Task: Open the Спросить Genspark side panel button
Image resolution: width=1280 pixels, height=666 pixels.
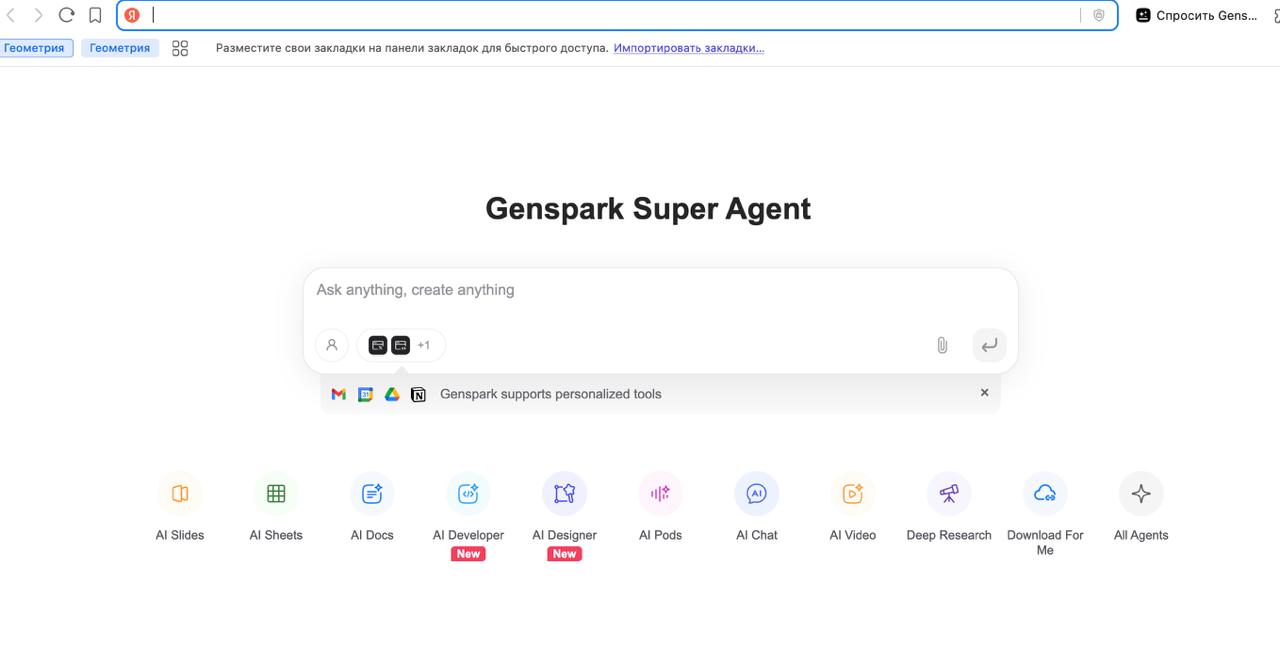Action: pyautogui.click(x=1197, y=15)
